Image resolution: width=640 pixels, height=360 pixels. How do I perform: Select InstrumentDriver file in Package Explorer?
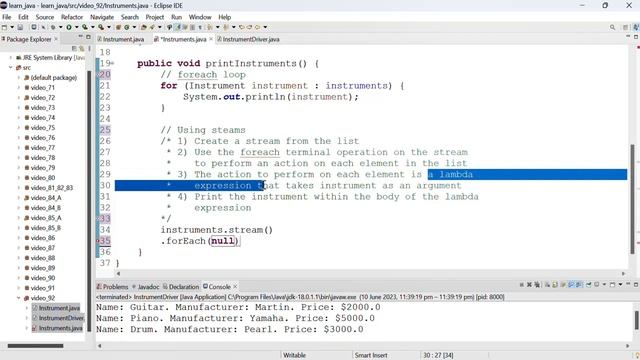[58, 318]
